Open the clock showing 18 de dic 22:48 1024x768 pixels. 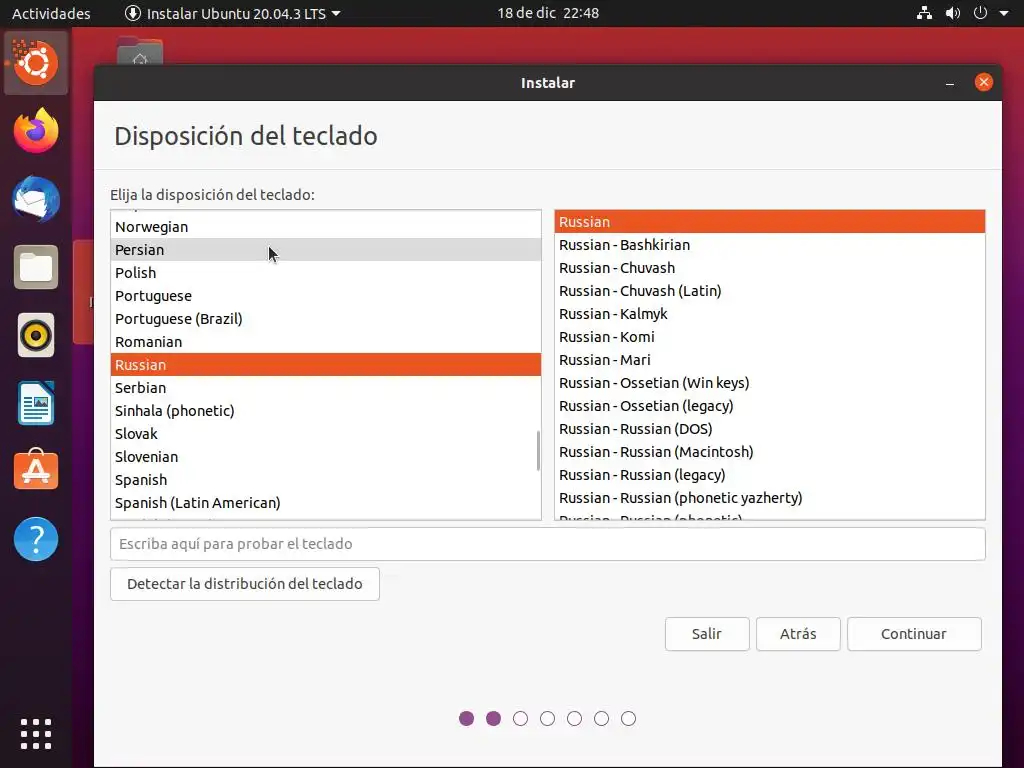pyautogui.click(x=548, y=13)
